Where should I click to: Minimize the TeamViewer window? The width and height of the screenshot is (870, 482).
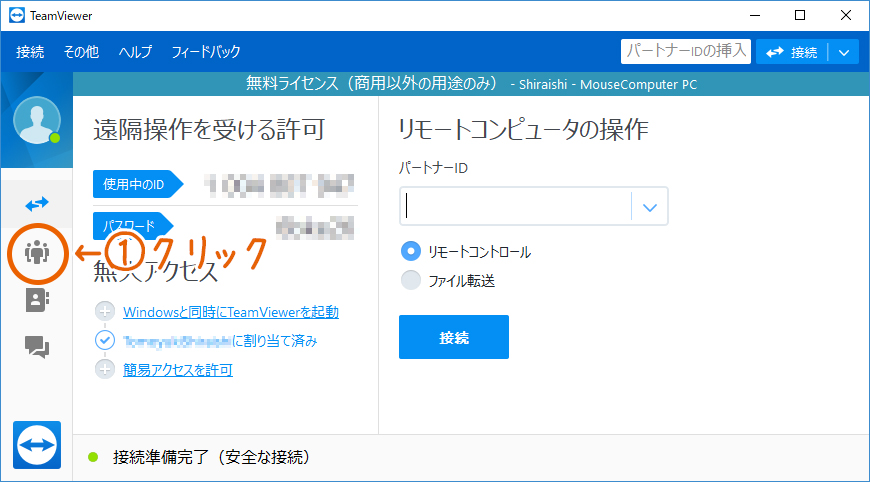pyautogui.click(x=755, y=16)
